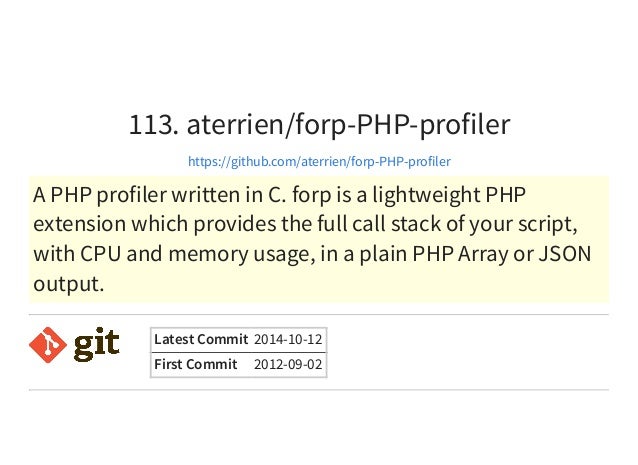Screen dimensions: 638x465
Task: Select the slide title 'aterrien/forp-PHP-profiler'
Action: tap(348, 124)
